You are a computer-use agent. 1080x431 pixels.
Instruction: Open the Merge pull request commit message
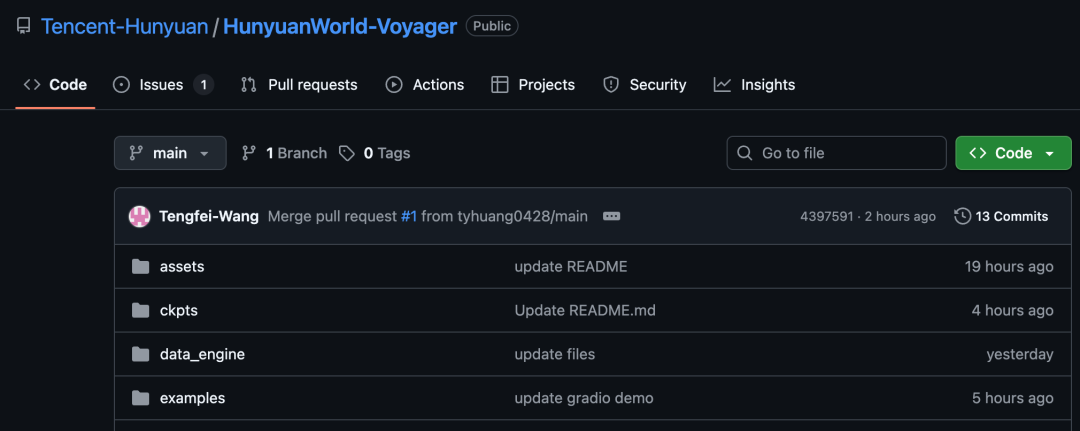pyautogui.click(x=332, y=216)
